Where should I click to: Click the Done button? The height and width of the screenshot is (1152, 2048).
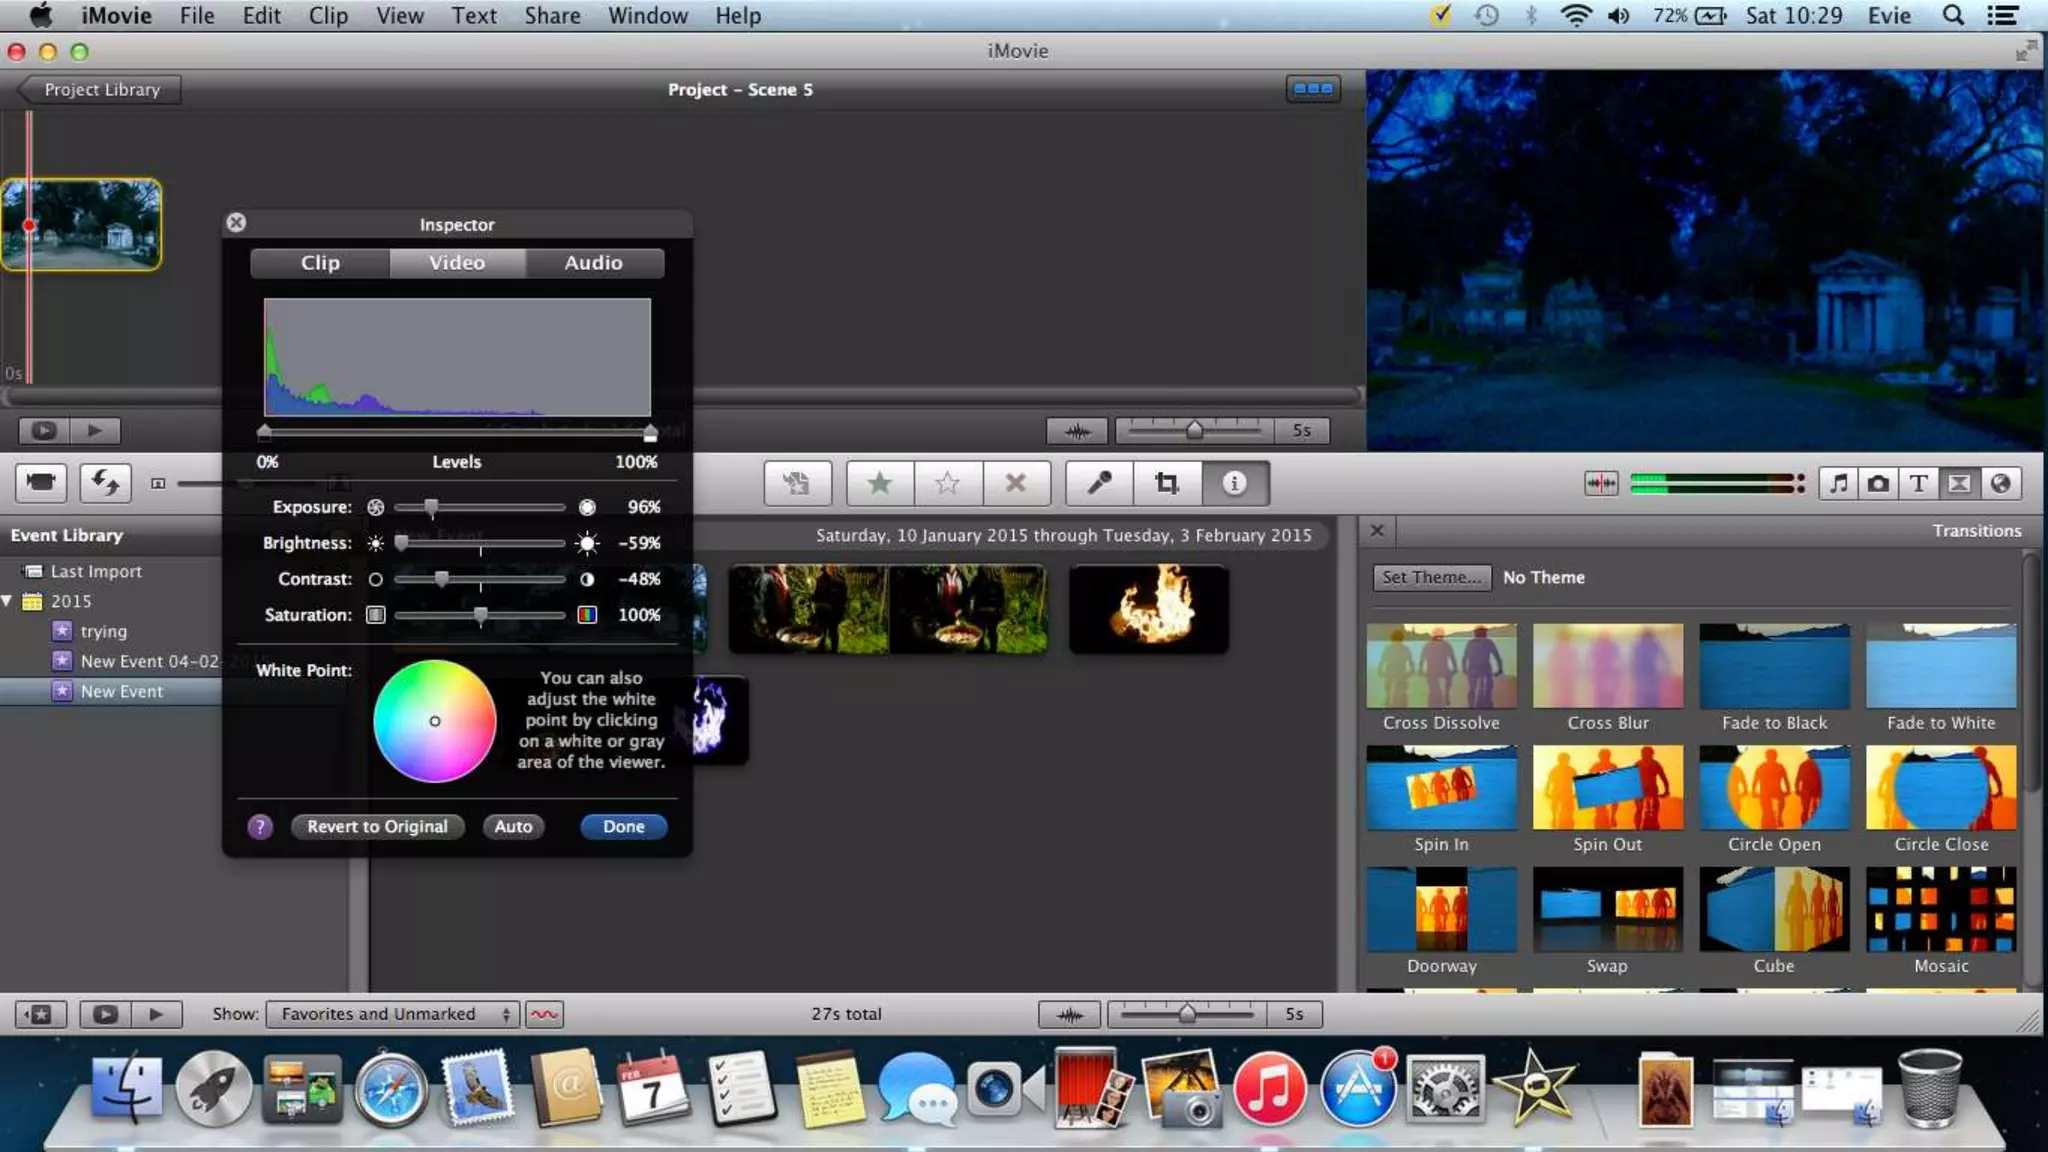pyautogui.click(x=624, y=827)
